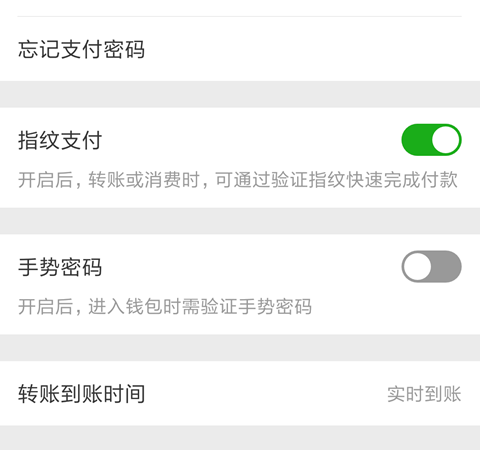
Task: Click gray track of 手势密码 switch
Action: (x=447, y=266)
